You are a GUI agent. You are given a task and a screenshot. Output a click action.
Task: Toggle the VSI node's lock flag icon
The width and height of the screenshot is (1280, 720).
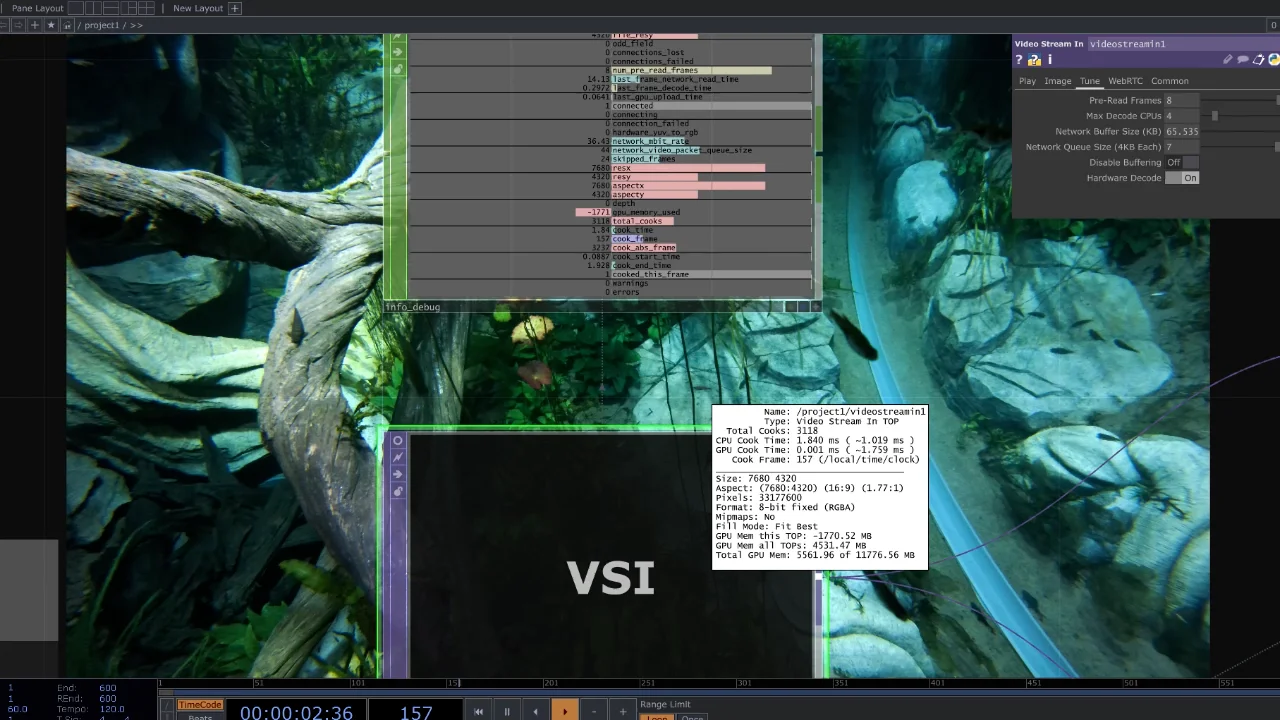click(397, 491)
